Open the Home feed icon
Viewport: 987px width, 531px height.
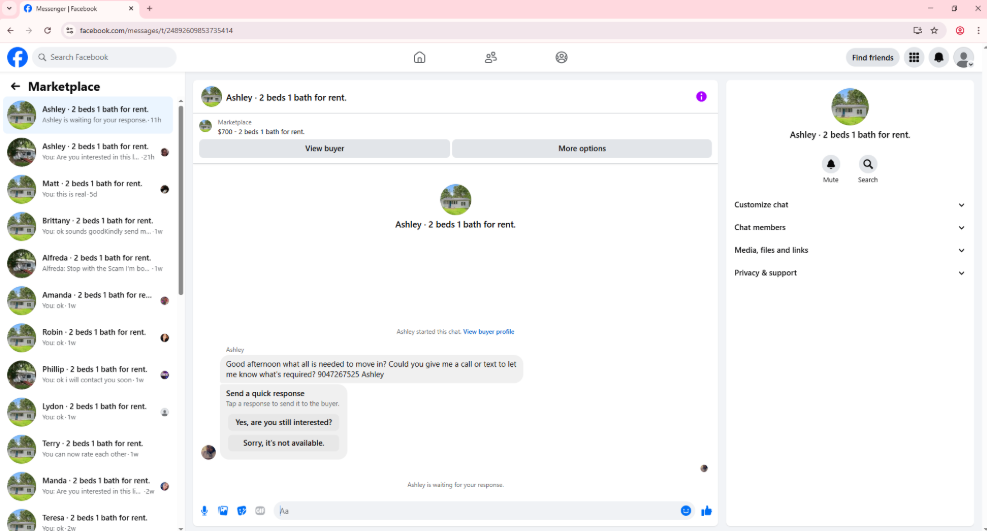point(419,57)
